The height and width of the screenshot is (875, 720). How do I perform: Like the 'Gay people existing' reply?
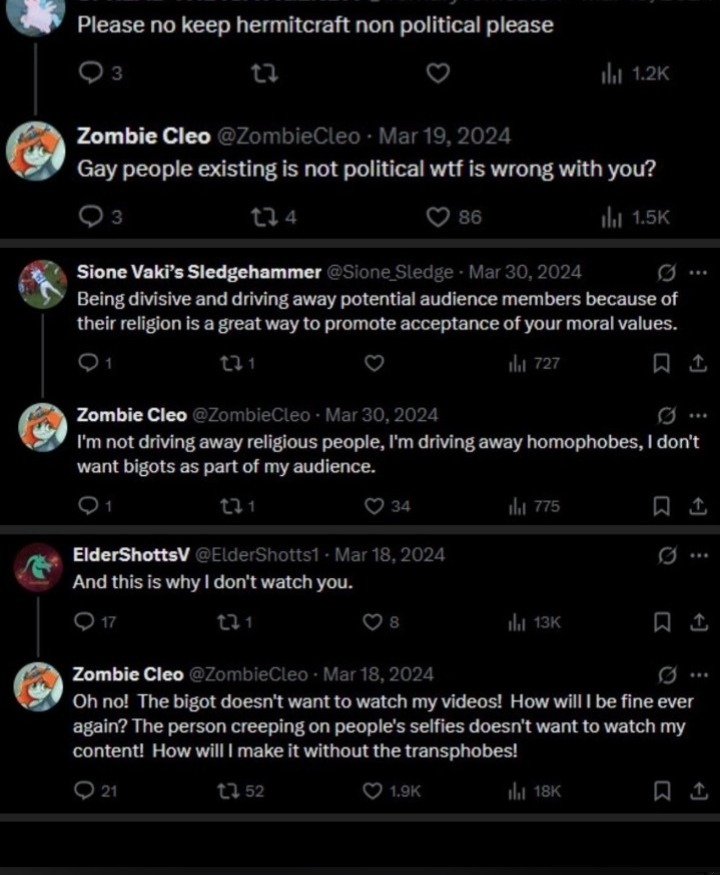coord(438,218)
